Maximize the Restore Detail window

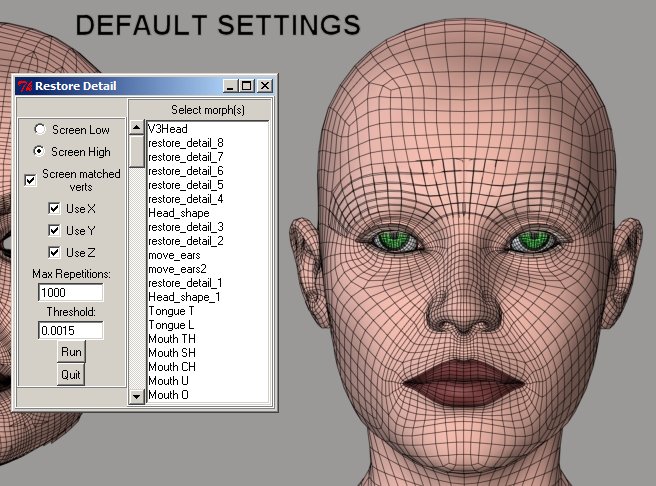(247, 86)
